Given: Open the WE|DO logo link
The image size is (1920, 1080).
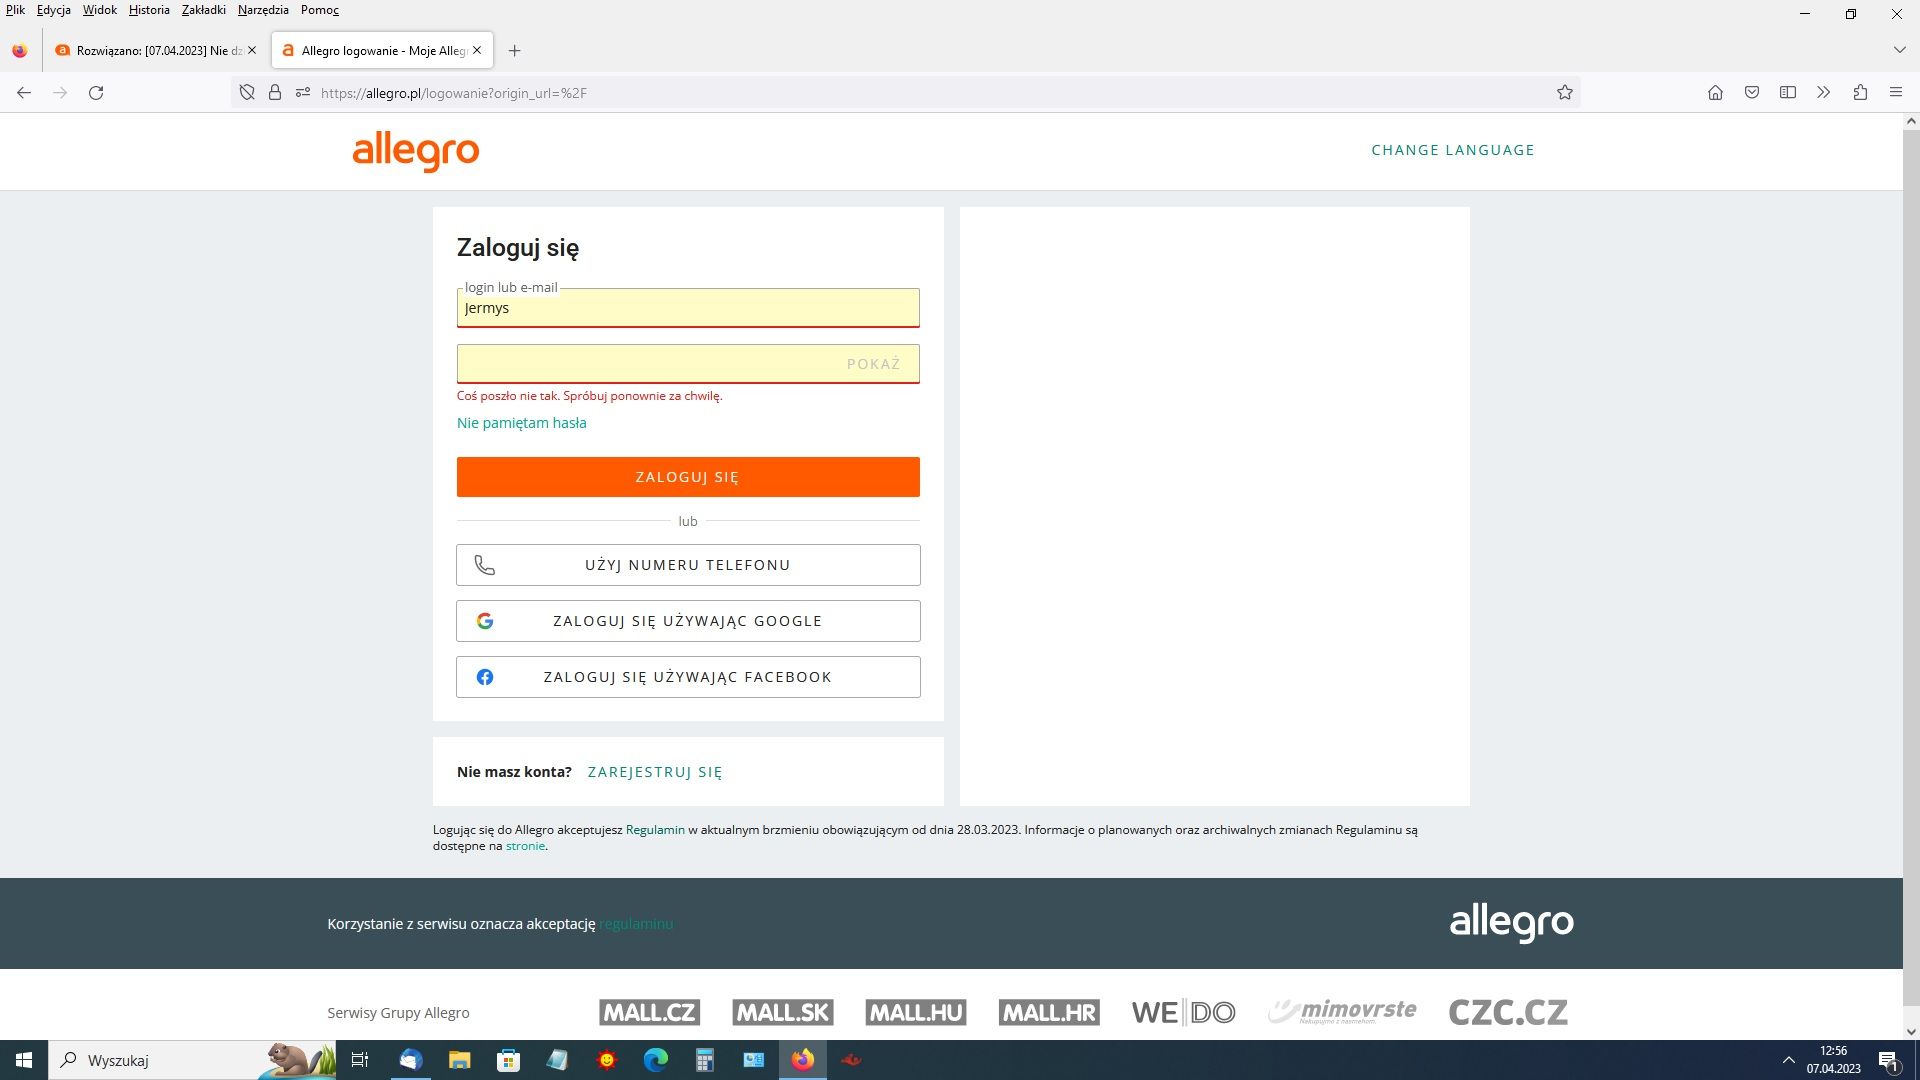Looking at the screenshot, I should click(1183, 1012).
